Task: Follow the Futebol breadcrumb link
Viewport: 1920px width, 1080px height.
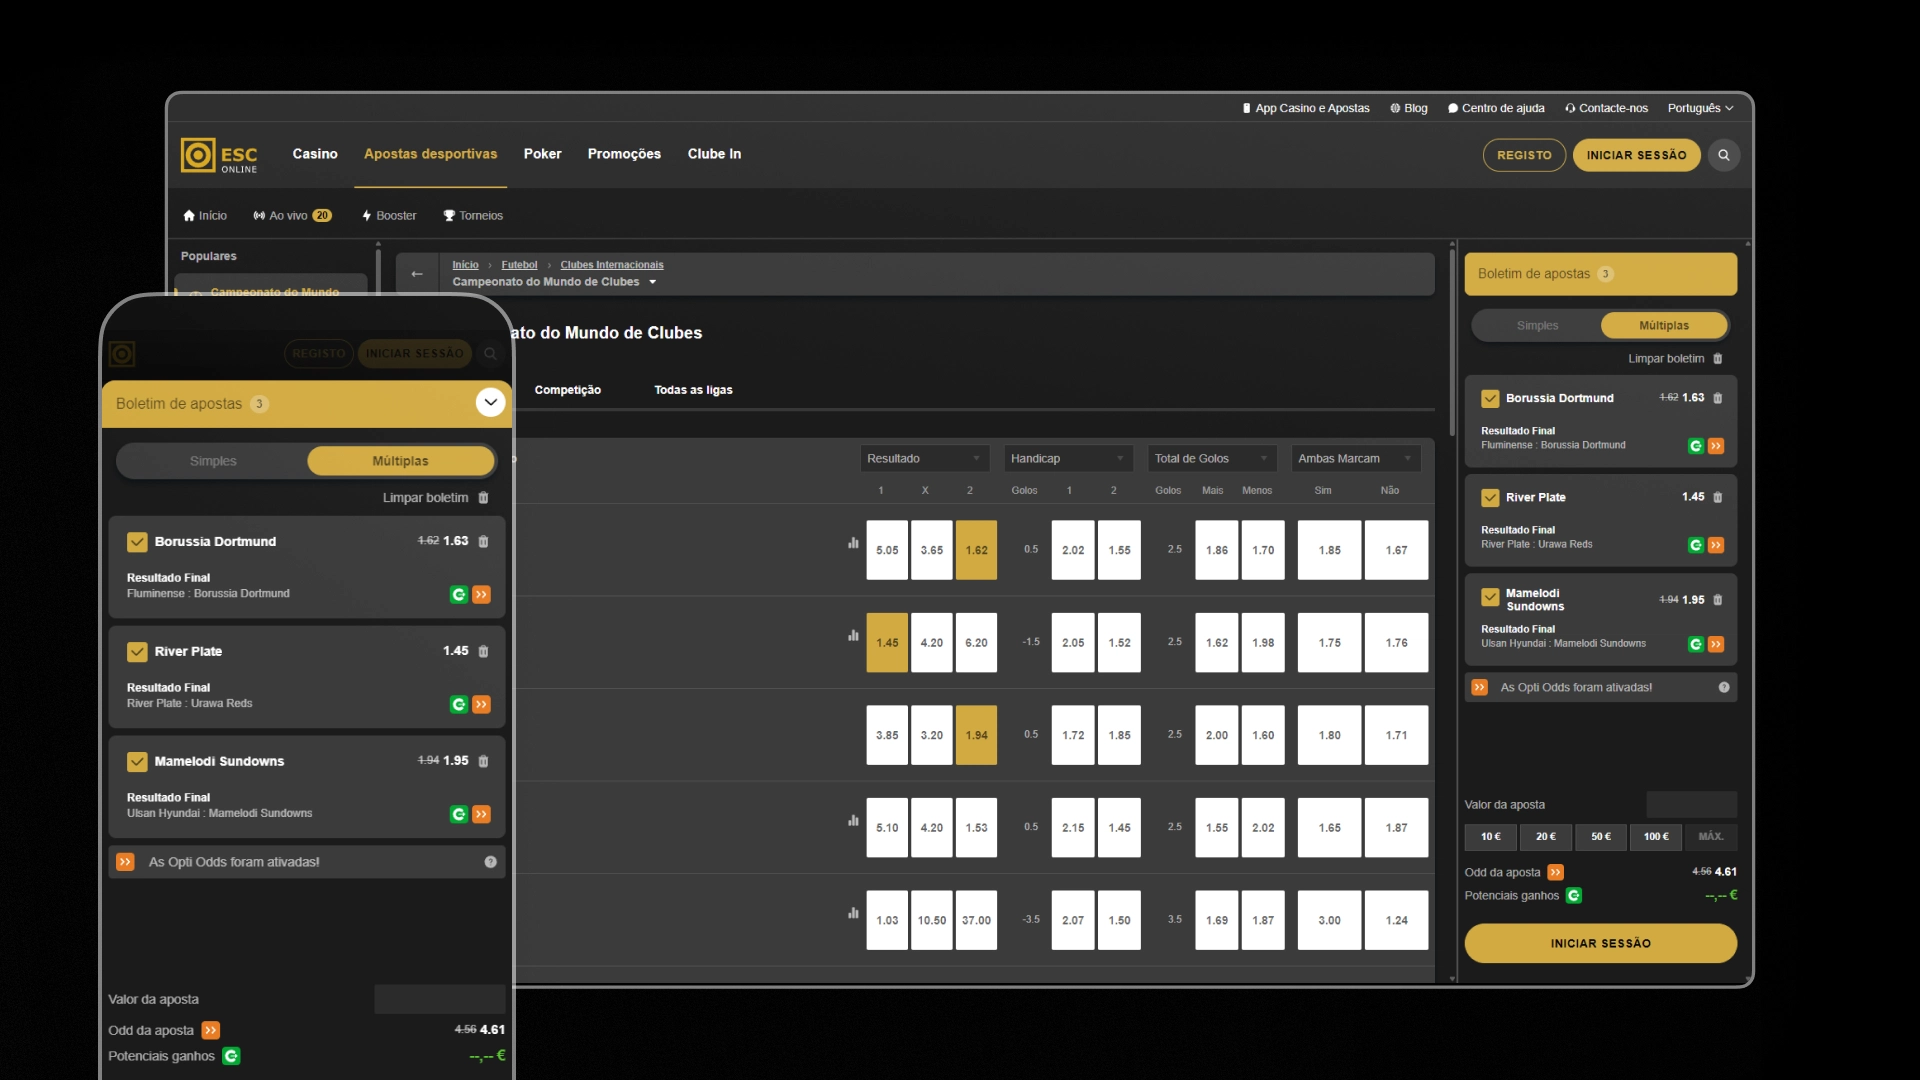Action: 519,265
